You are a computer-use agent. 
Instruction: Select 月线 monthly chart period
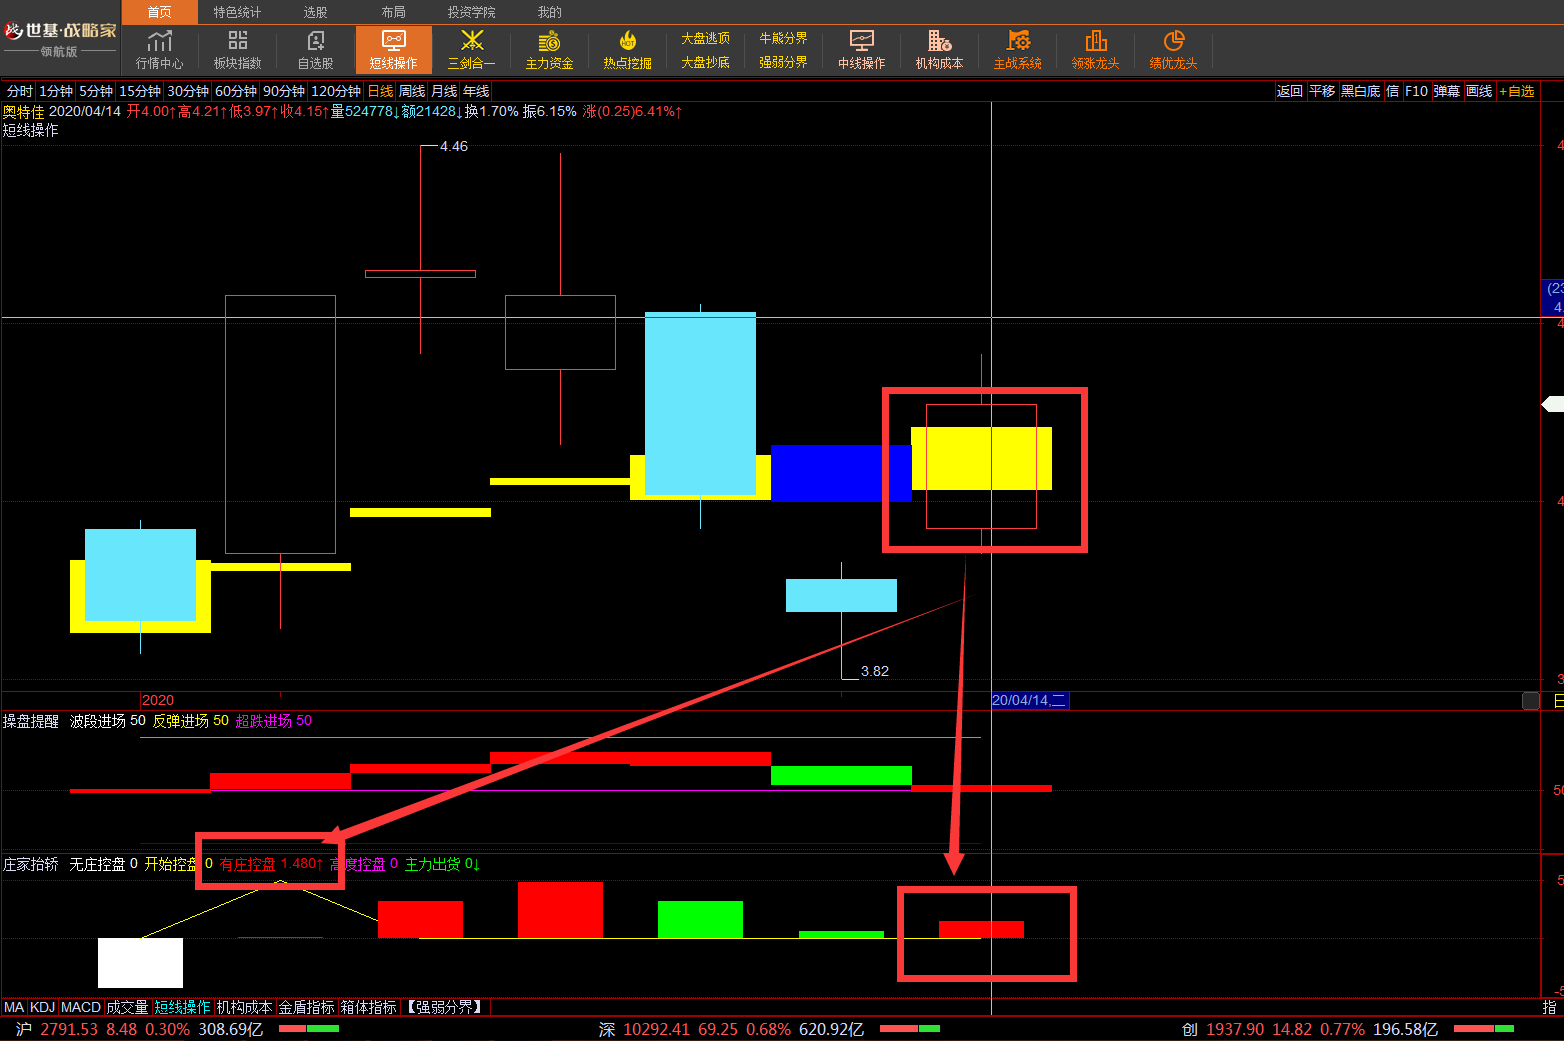[444, 91]
